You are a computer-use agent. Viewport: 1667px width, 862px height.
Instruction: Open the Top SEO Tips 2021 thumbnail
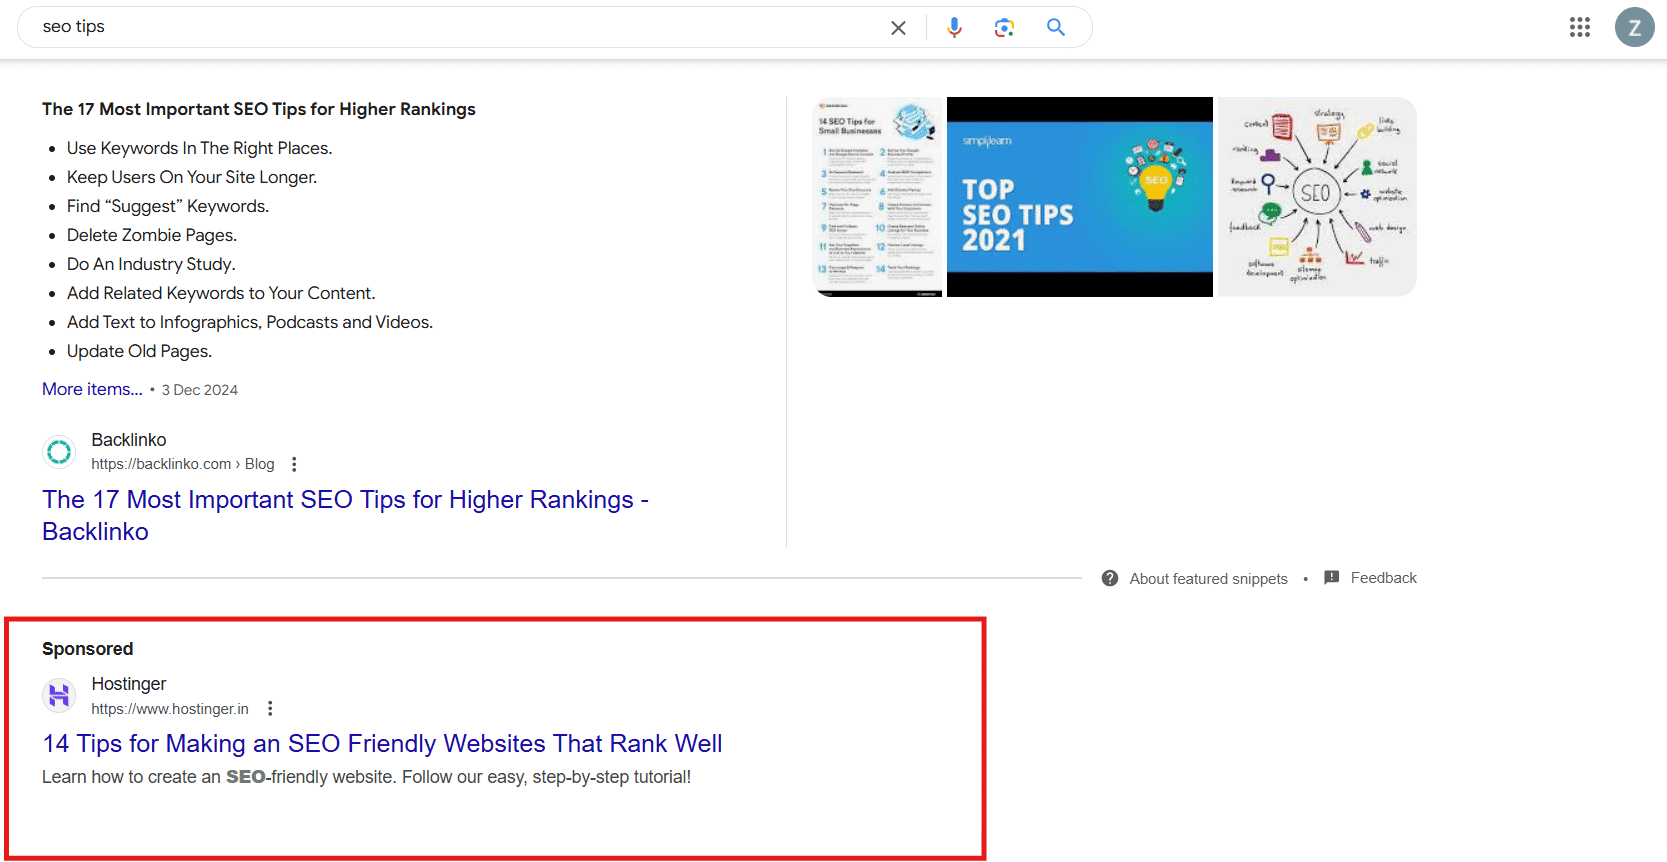click(x=1079, y=197)
